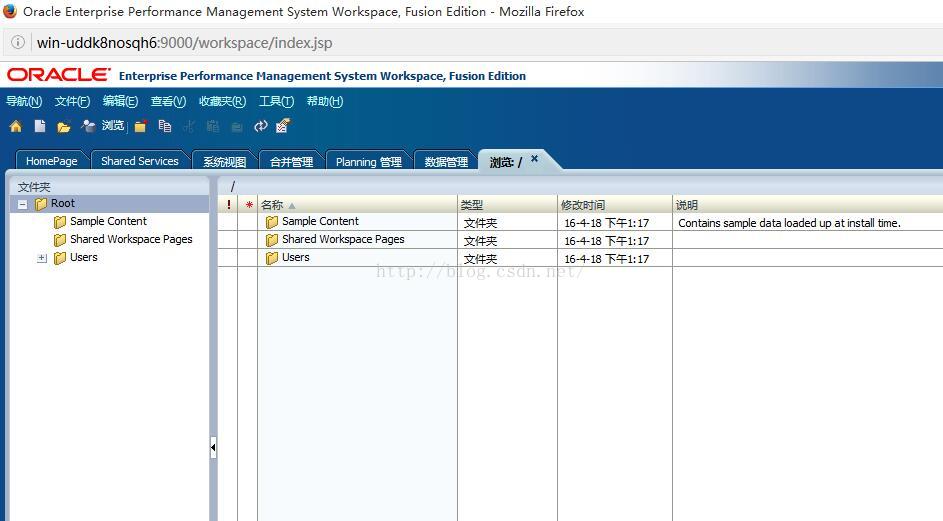Switch to the Planning 管理 tab
The image size is (943, 521).
(x=369, y=161)
